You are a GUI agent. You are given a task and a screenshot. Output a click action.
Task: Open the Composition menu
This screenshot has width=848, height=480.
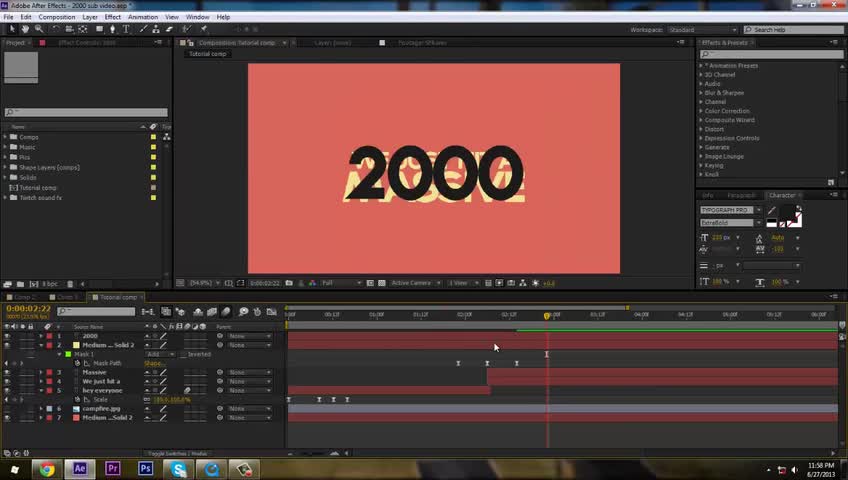pos(57,17)
